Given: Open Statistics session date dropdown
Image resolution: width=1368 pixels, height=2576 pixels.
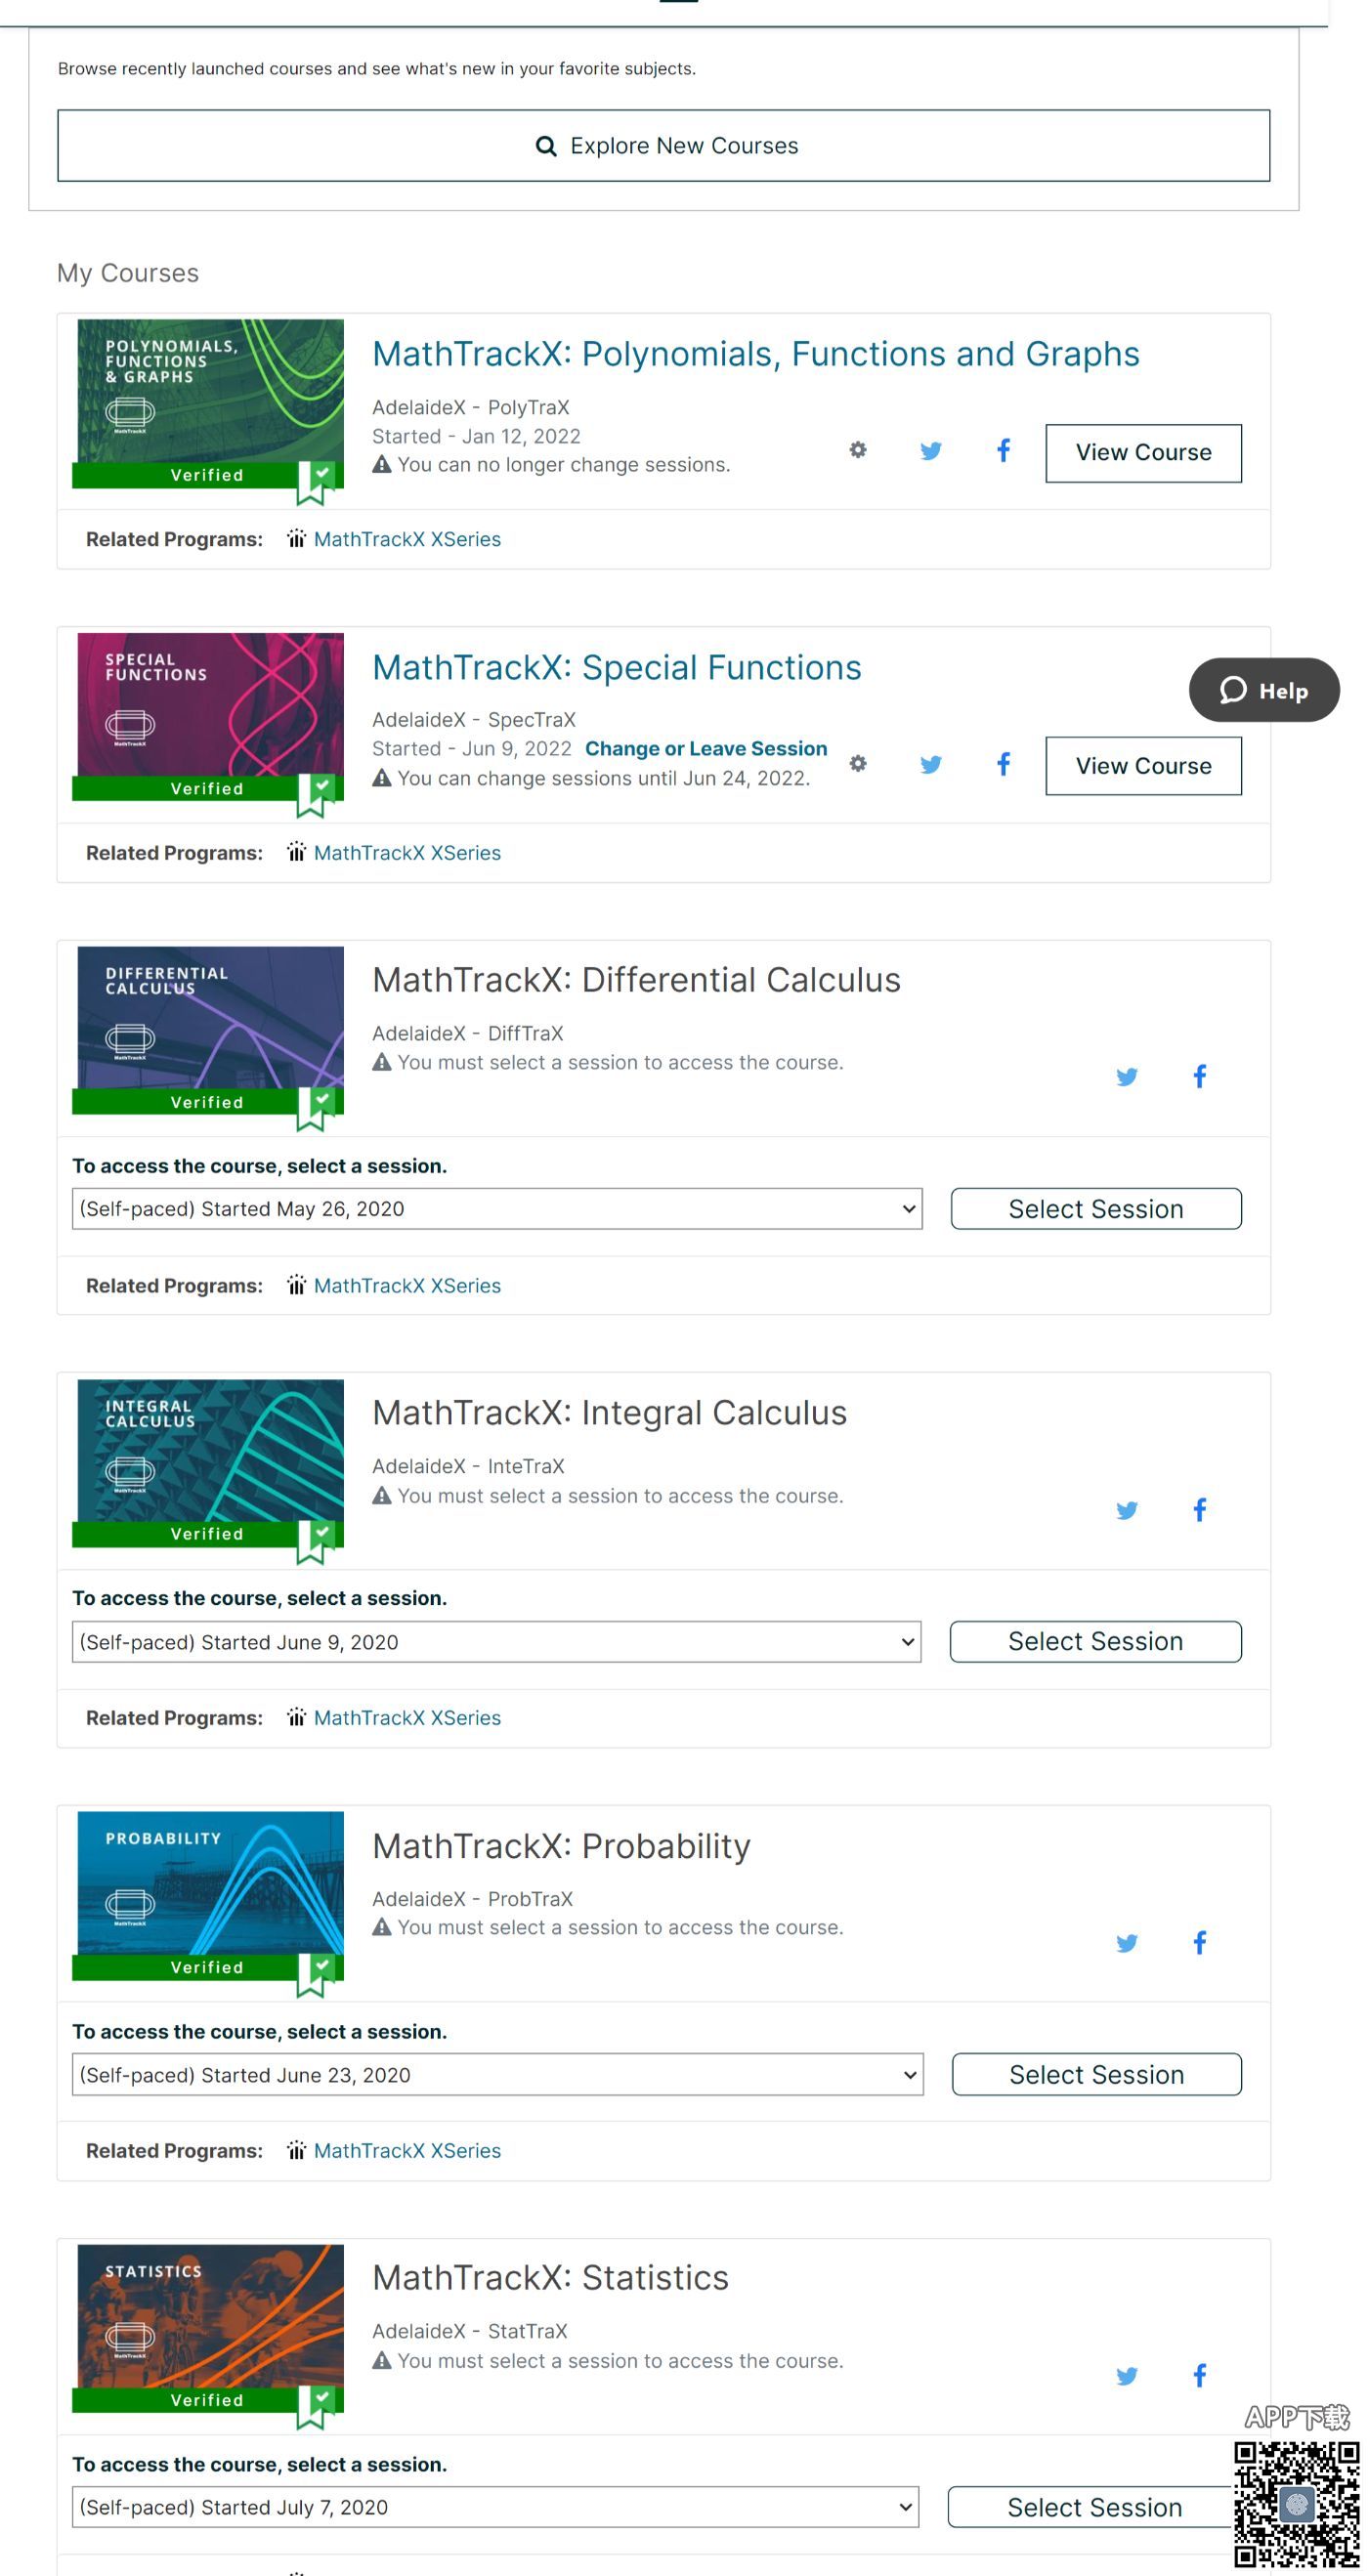Looking at the screenshot, I should 495,2507.
